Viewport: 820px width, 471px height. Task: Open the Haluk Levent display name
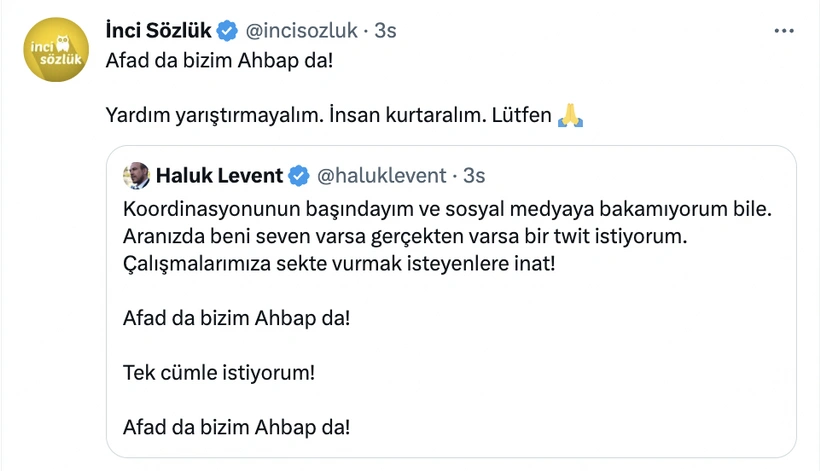[218, 177]
